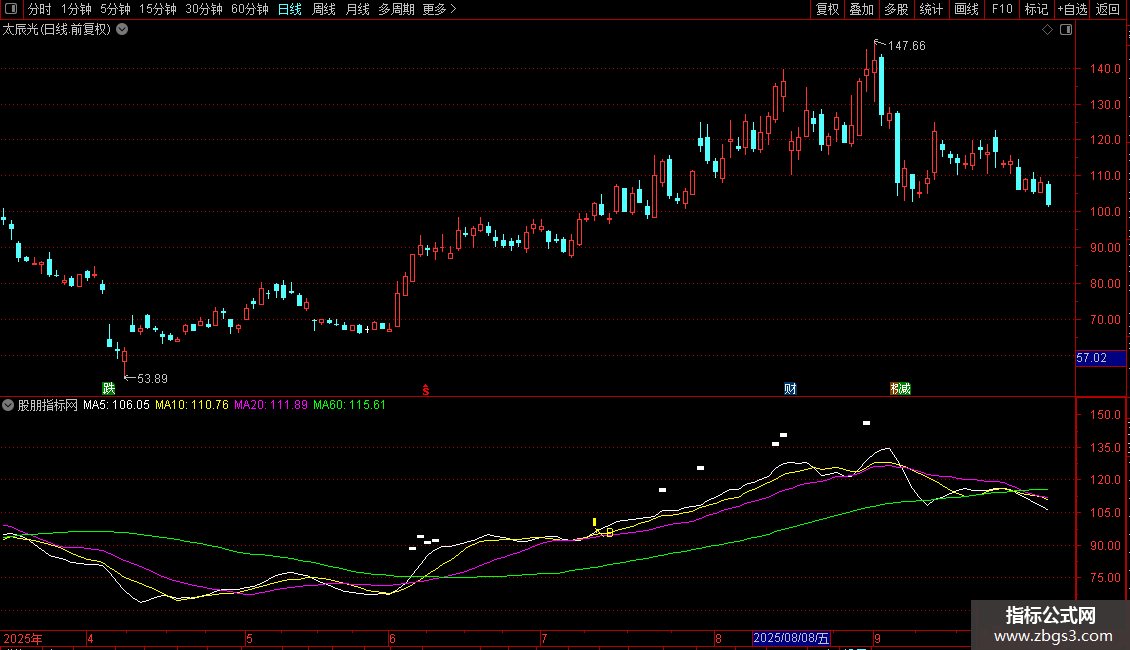Click the 标记 mark button
Viewport: 1130px width, 650px height.
pyautogui.click(x=1036, y=9)
